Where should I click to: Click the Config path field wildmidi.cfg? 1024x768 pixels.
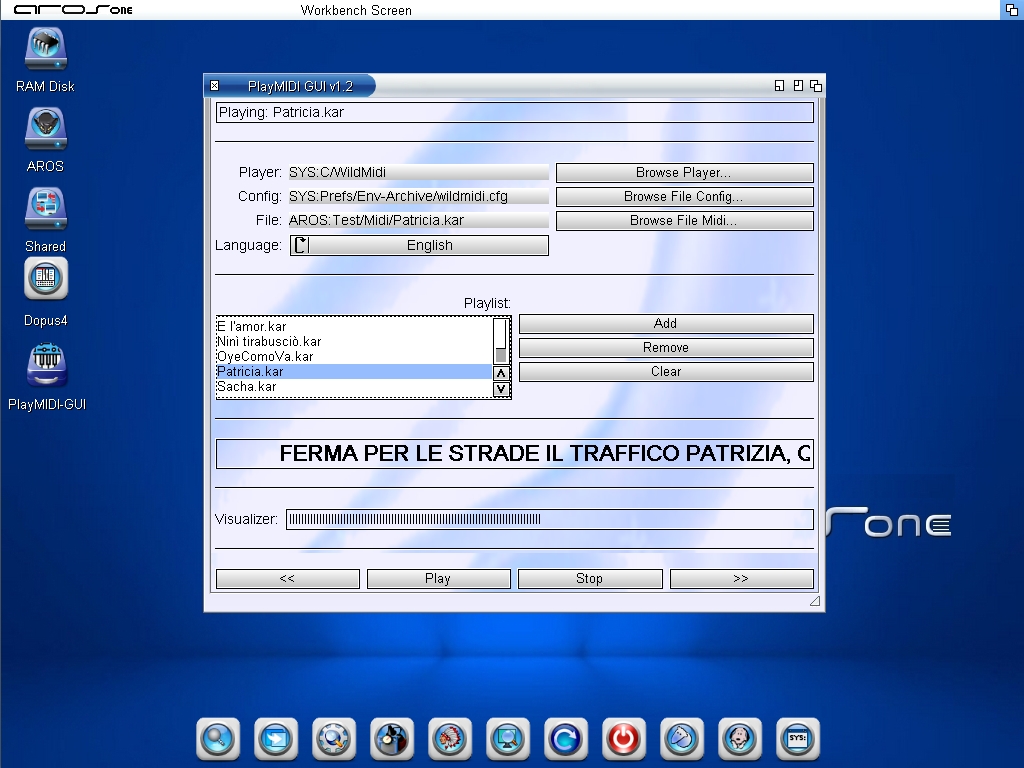coord(419,197)
